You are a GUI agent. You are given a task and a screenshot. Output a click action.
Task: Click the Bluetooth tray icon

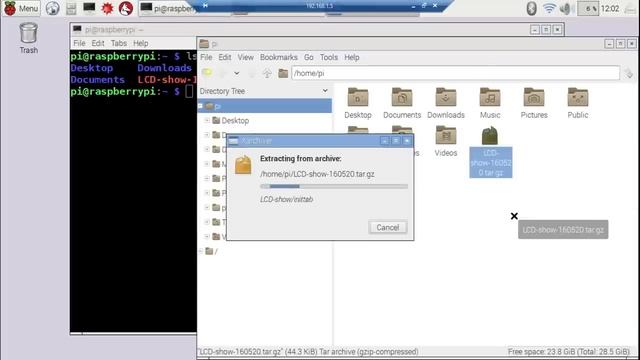tap(531, 8)
